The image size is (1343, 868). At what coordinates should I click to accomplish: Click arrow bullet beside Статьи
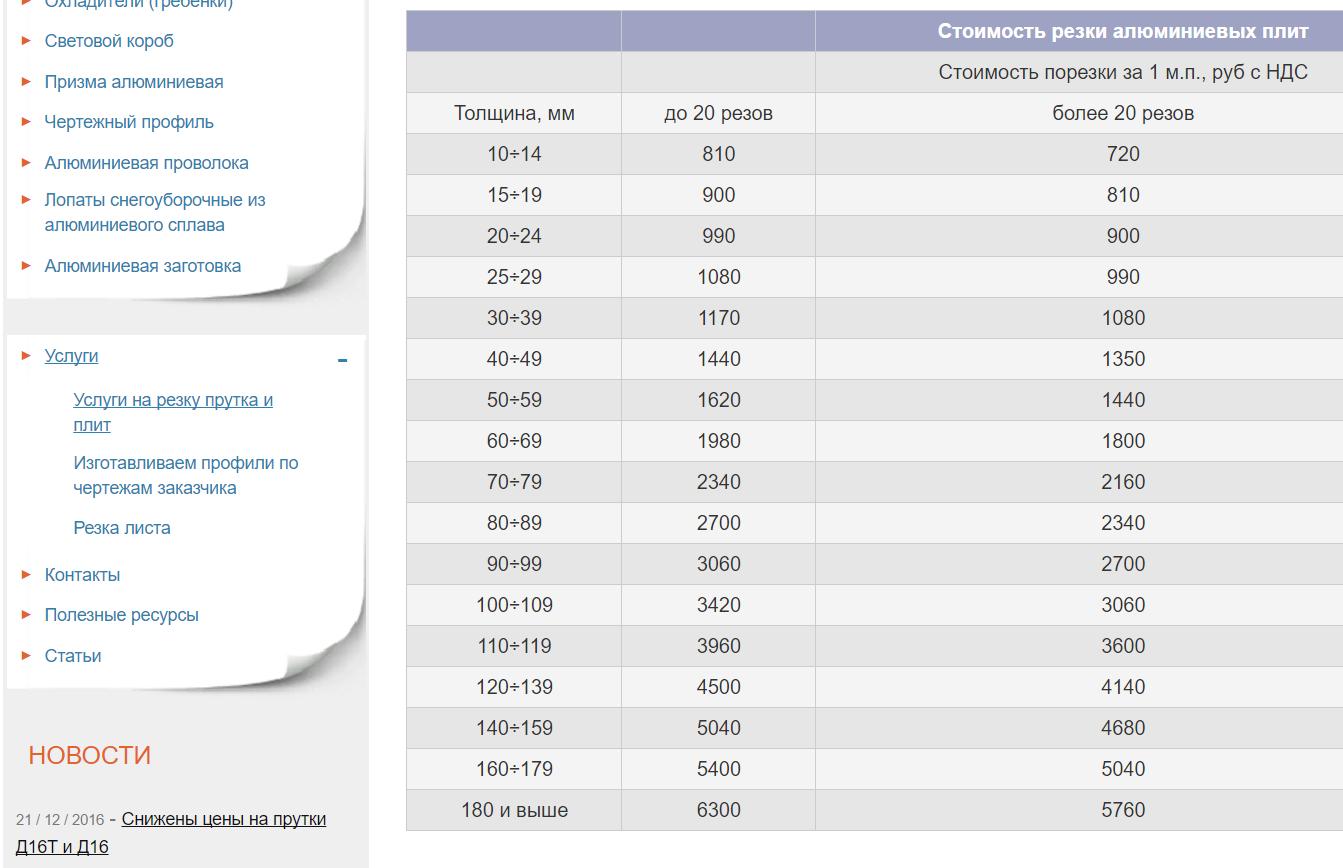point(27,655)
